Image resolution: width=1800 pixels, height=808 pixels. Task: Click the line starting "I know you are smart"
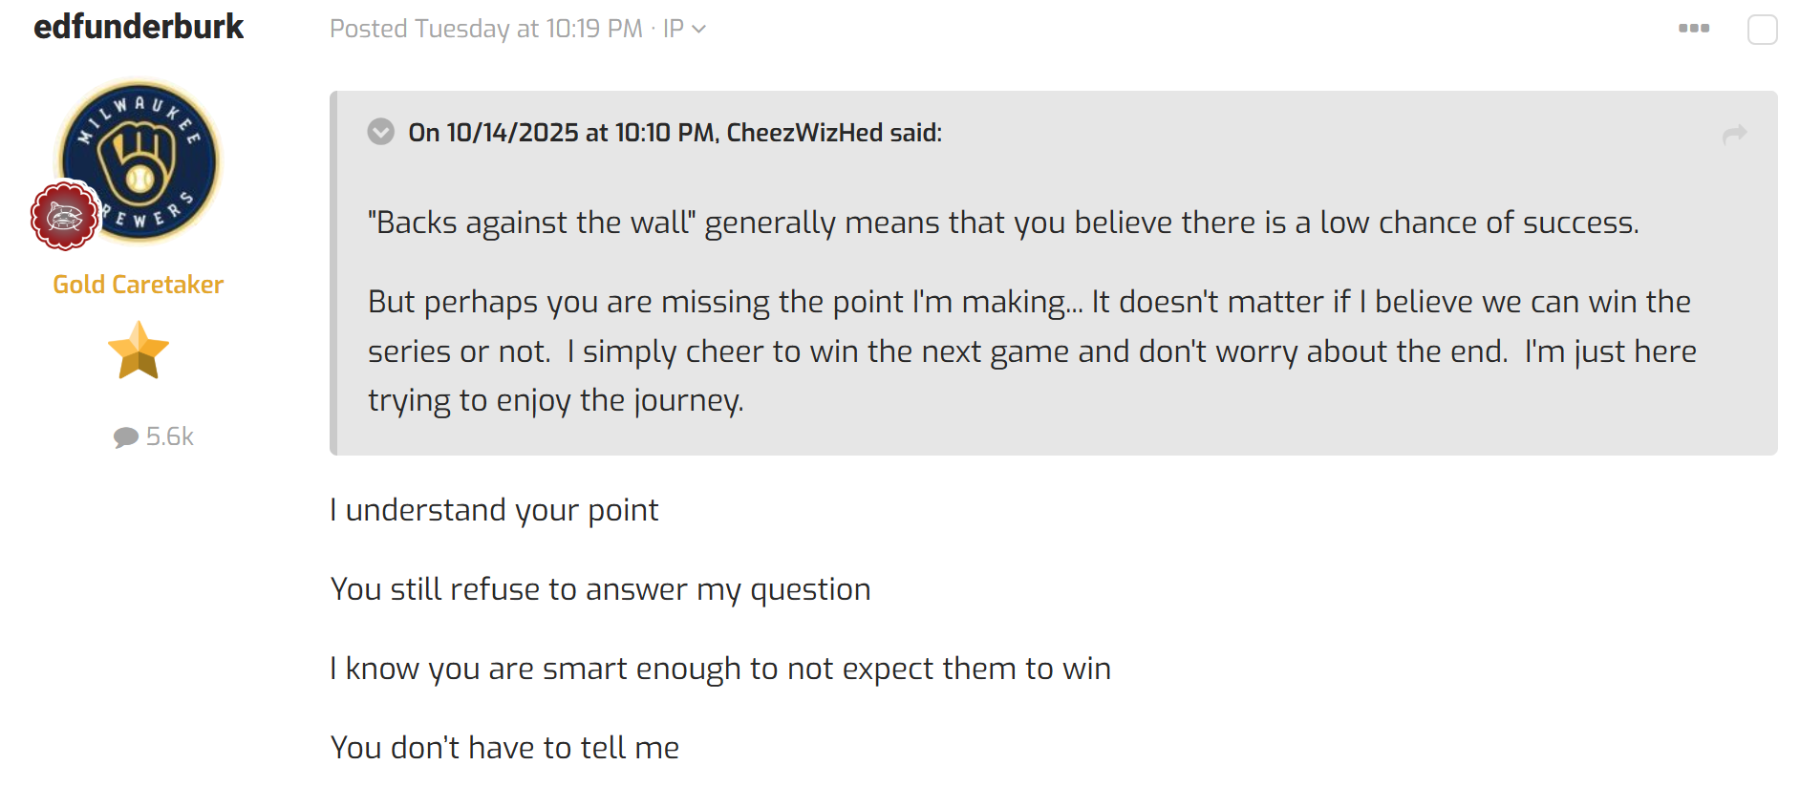click(720, 668)
